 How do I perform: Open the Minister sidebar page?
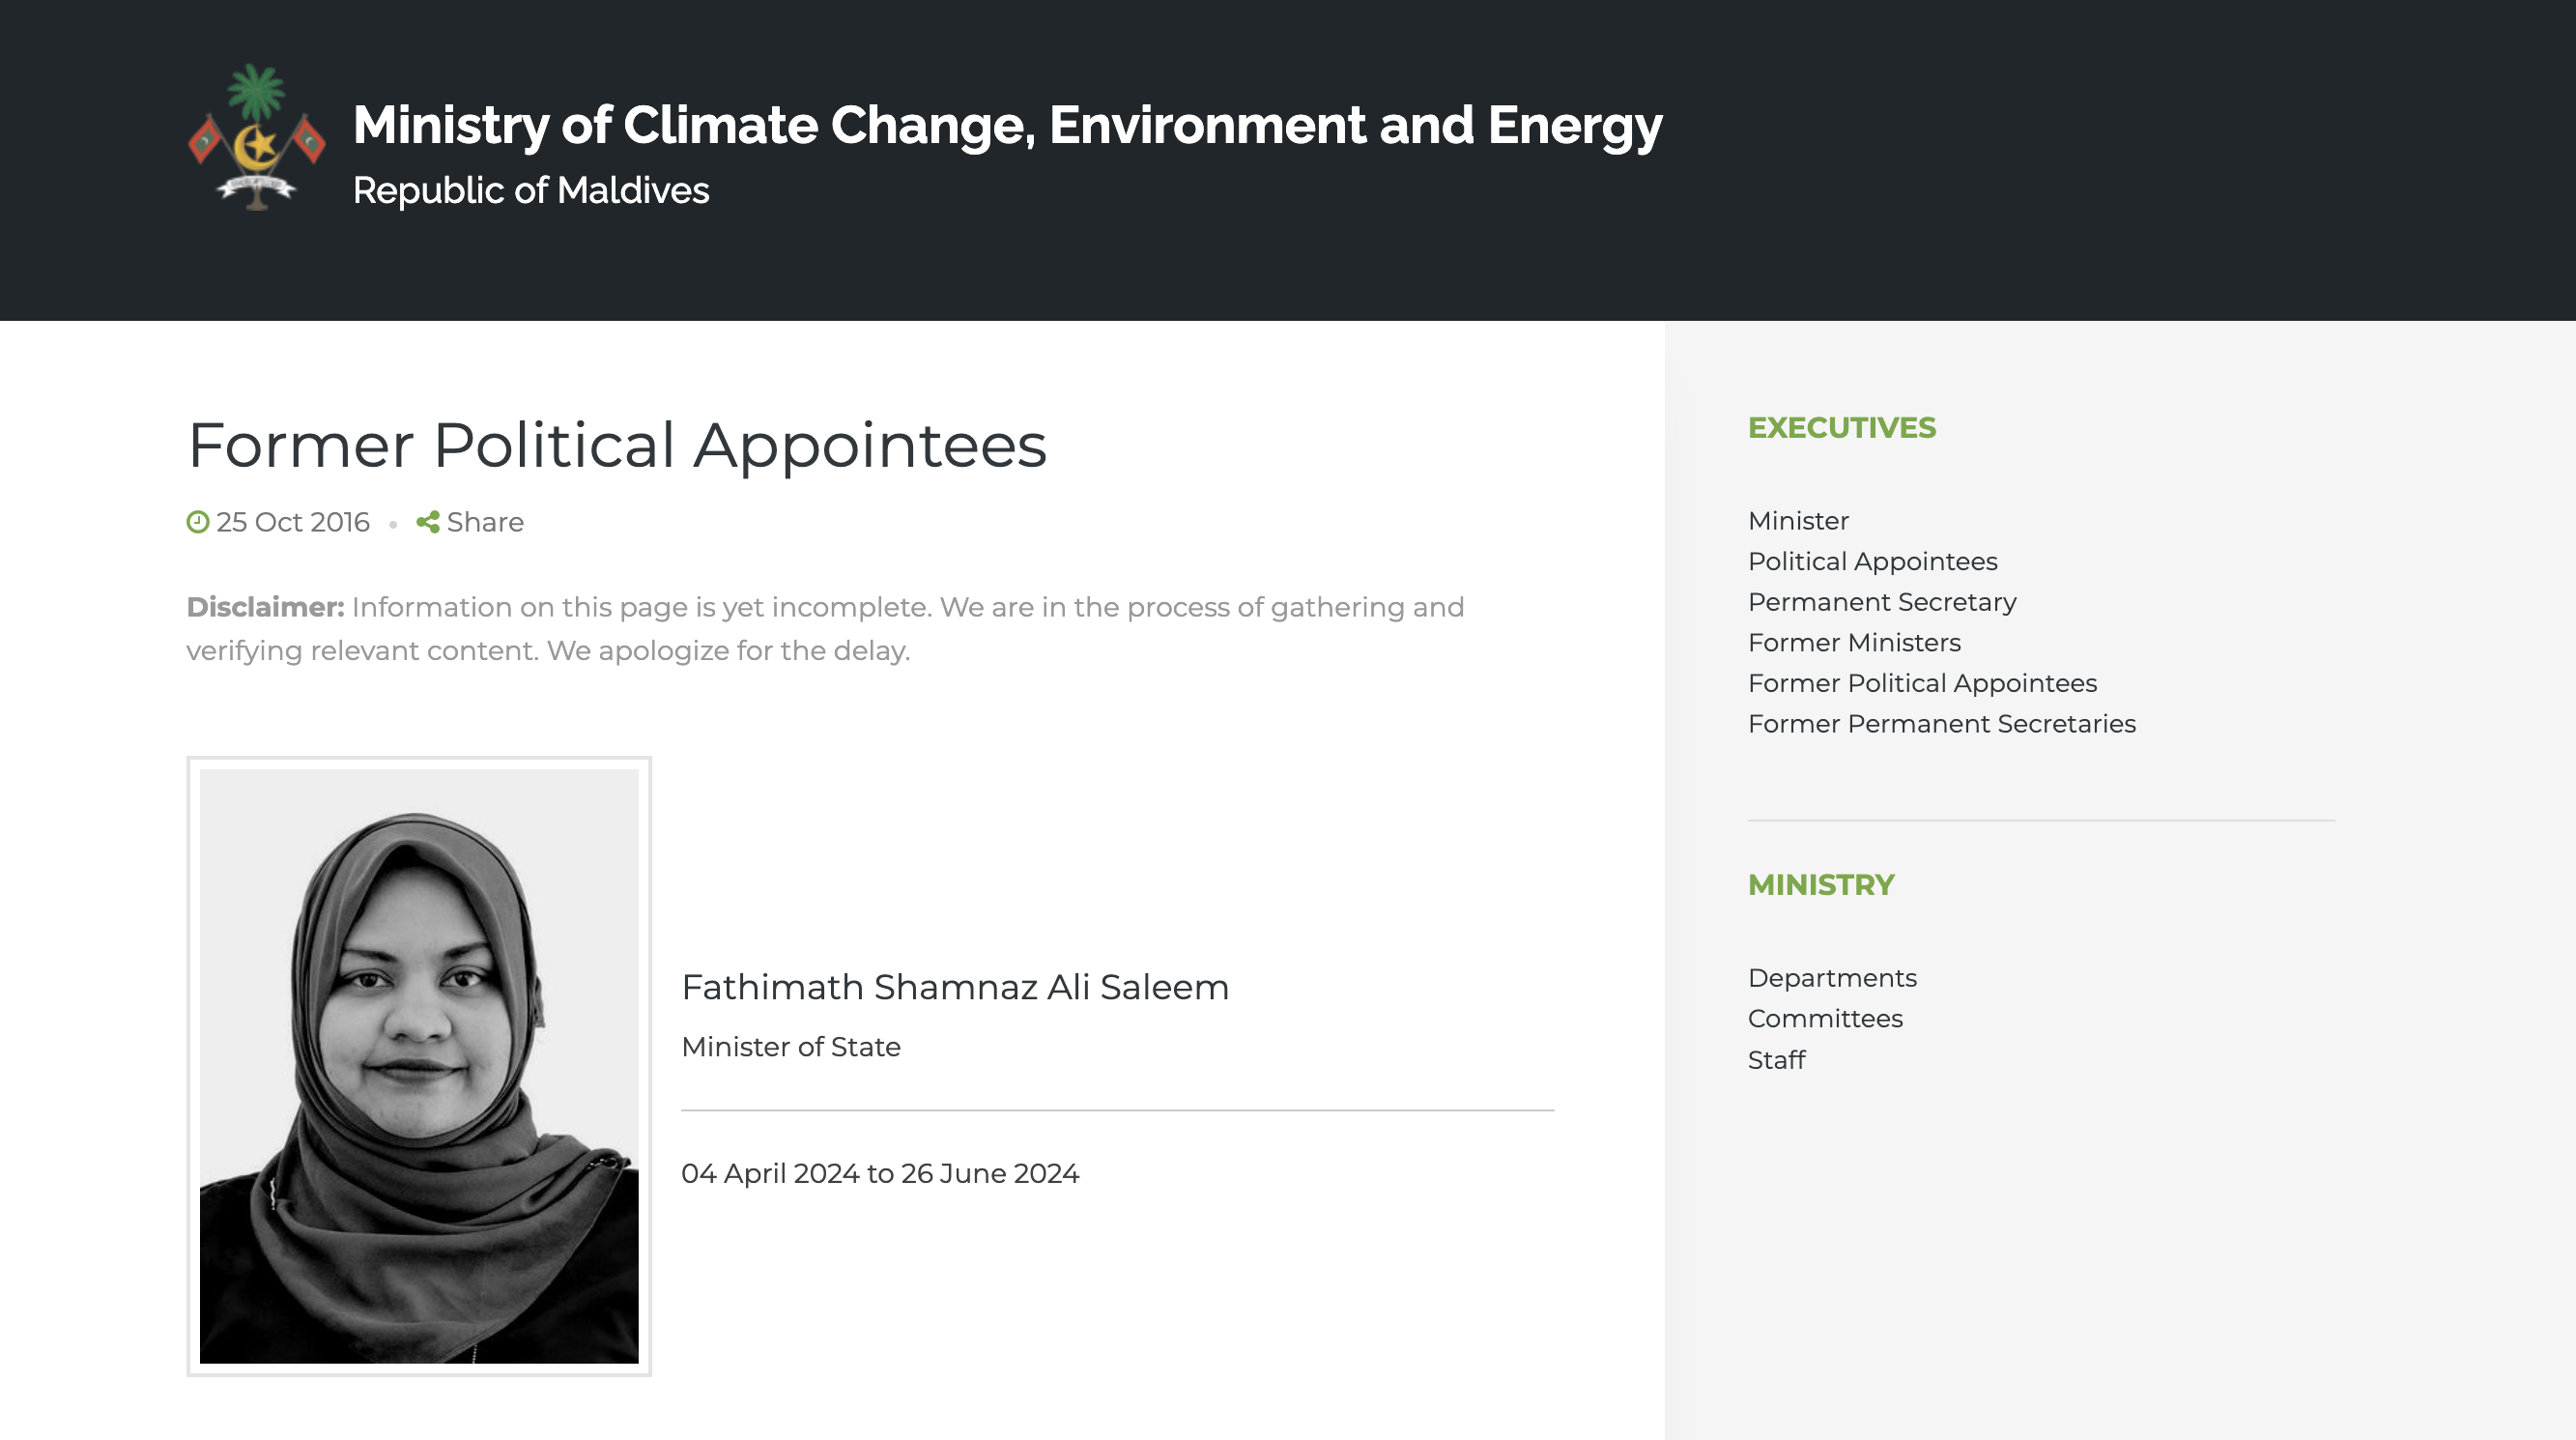[x=1798, y=521]
